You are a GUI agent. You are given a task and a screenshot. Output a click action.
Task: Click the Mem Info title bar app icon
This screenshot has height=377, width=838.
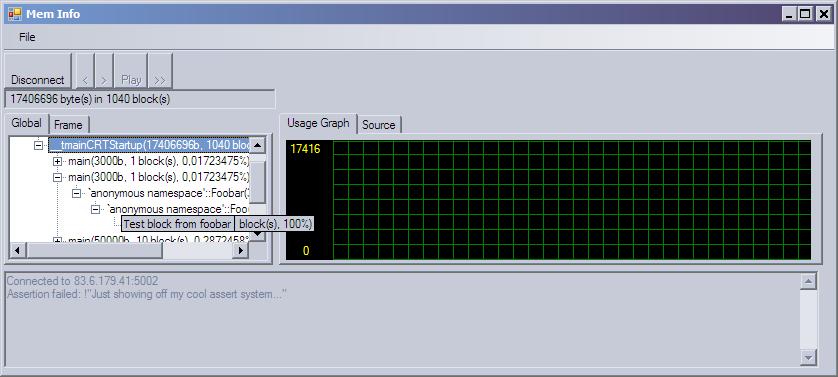tap(14, 14)
